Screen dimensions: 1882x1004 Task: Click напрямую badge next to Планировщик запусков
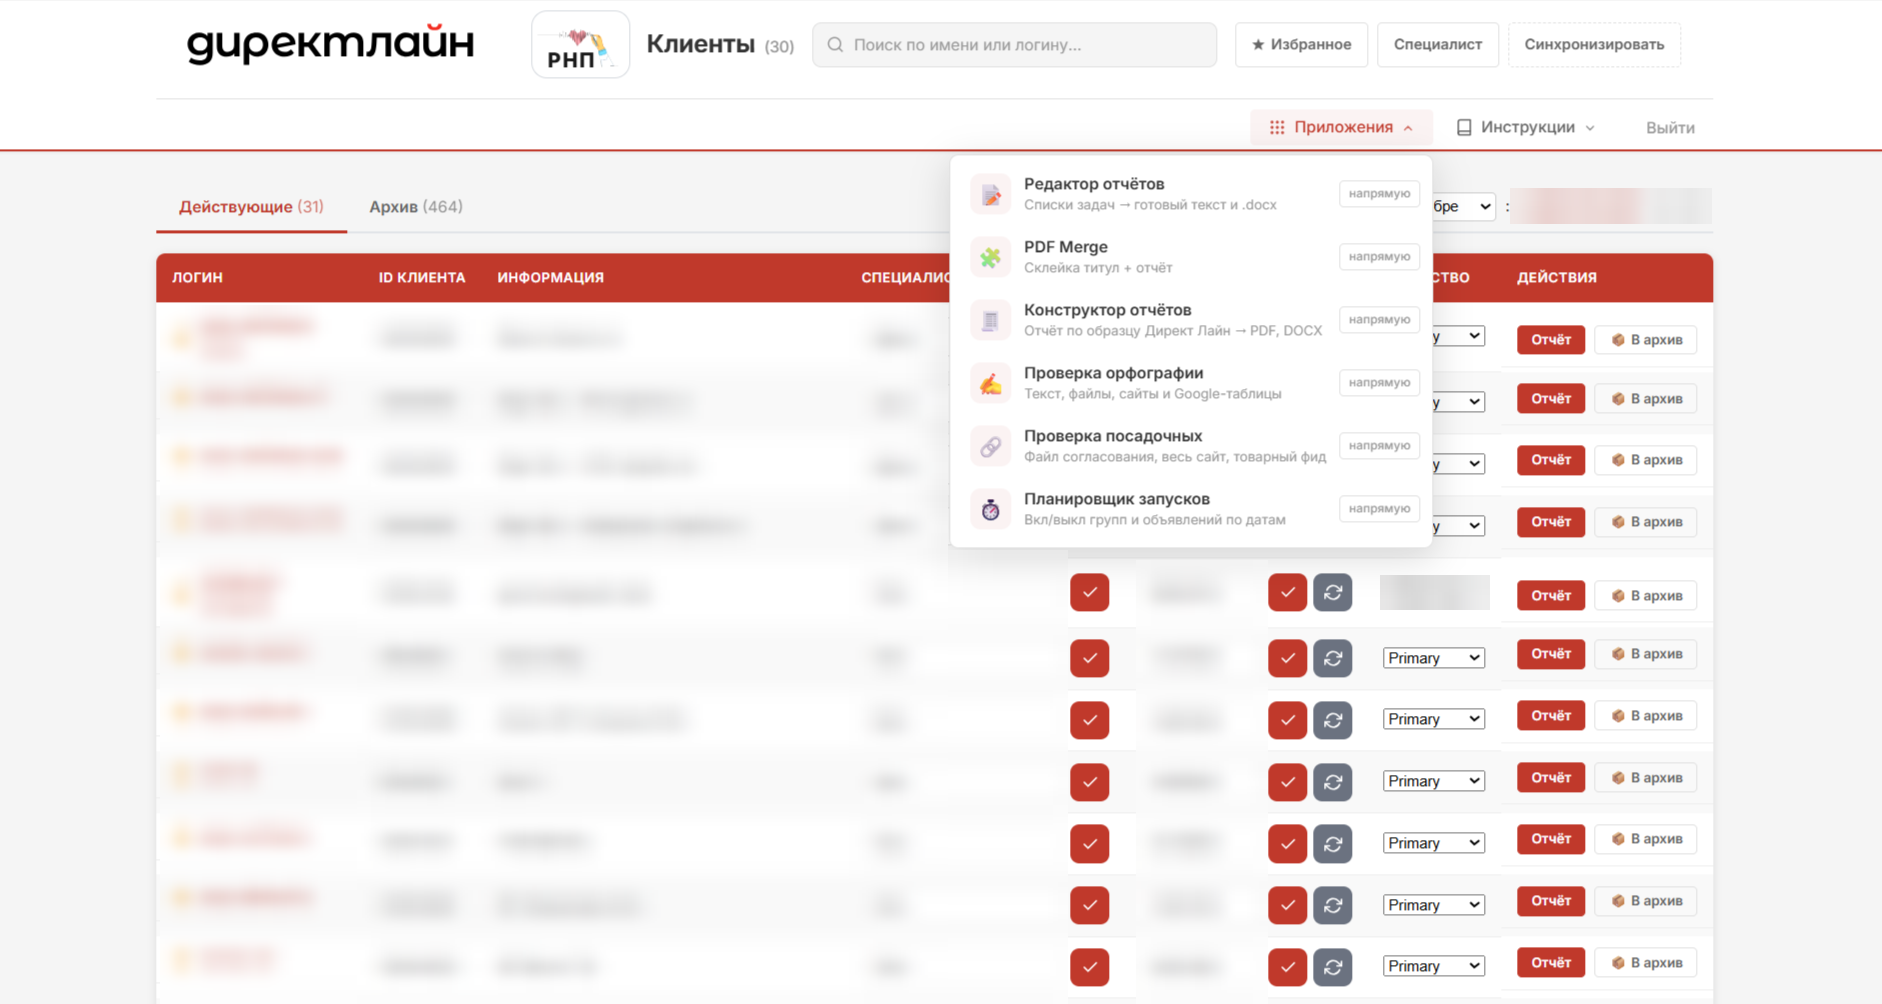coord(1379,509)
